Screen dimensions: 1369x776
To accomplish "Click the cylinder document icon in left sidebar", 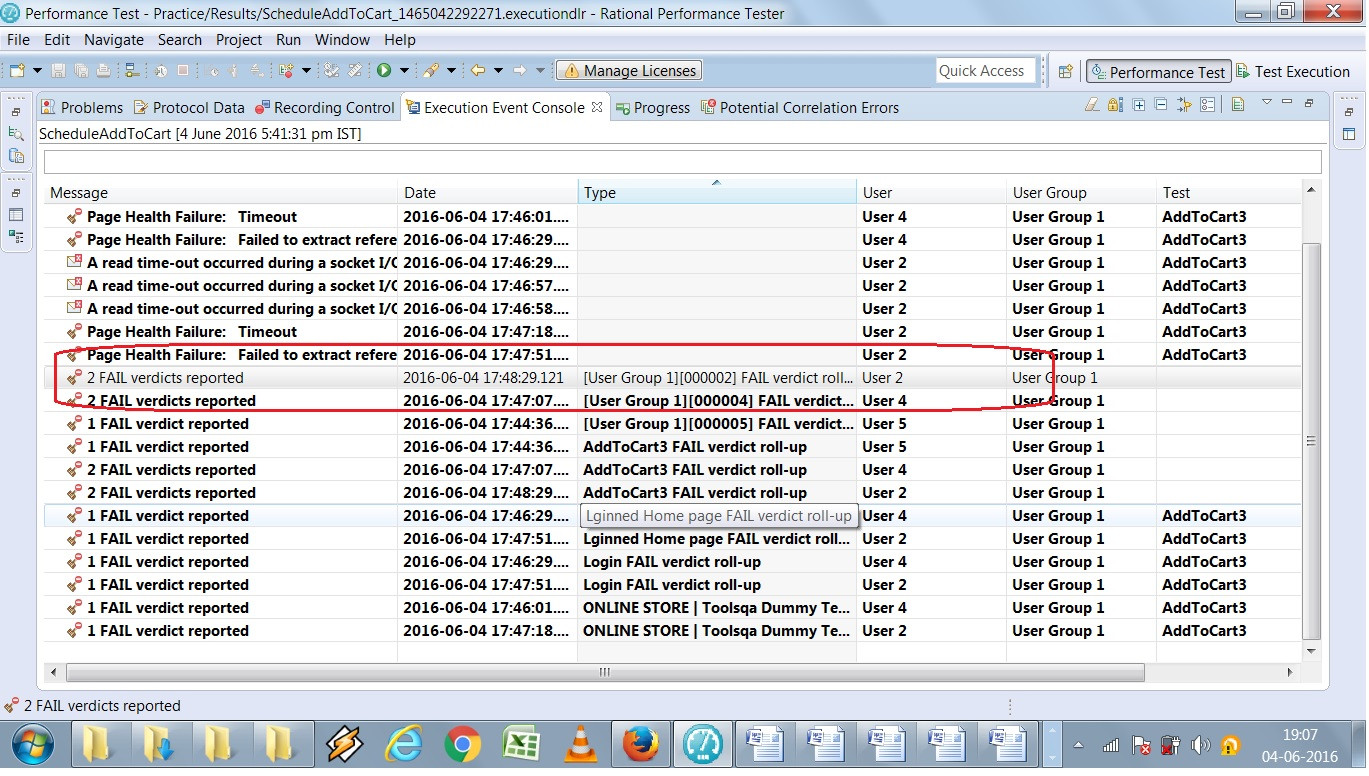I will click(x=16, y=155).
